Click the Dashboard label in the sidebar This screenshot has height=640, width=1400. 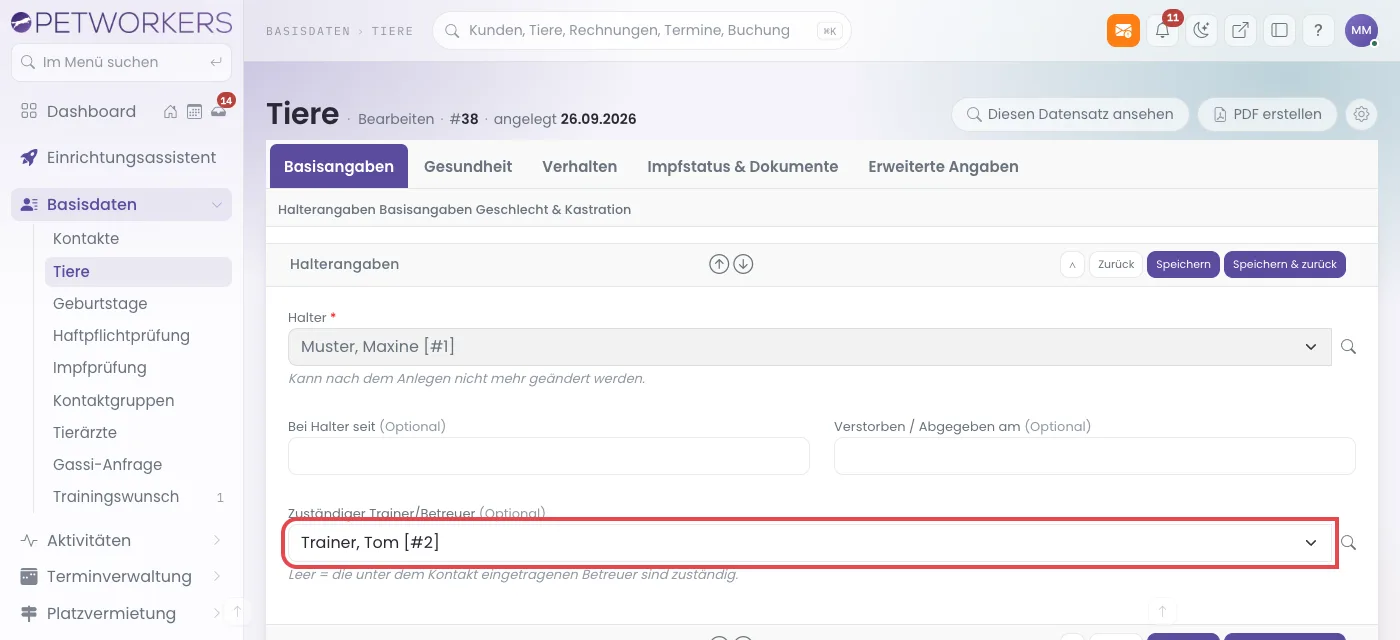91,111
